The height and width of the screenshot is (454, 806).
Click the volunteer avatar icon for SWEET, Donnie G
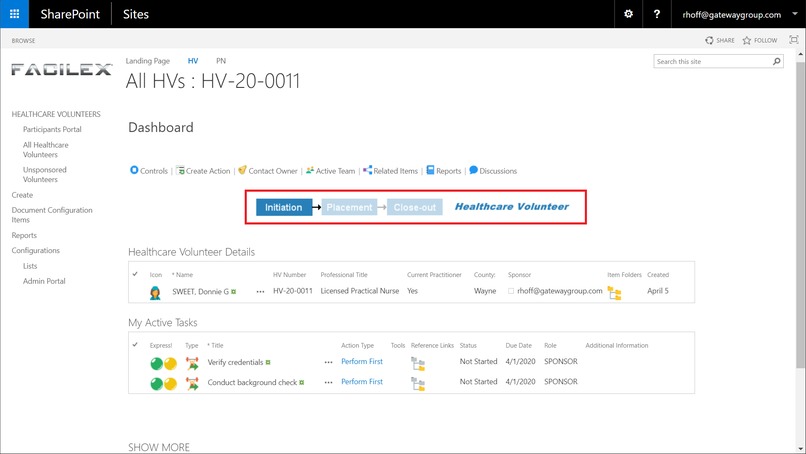click(x=155, y=293)
